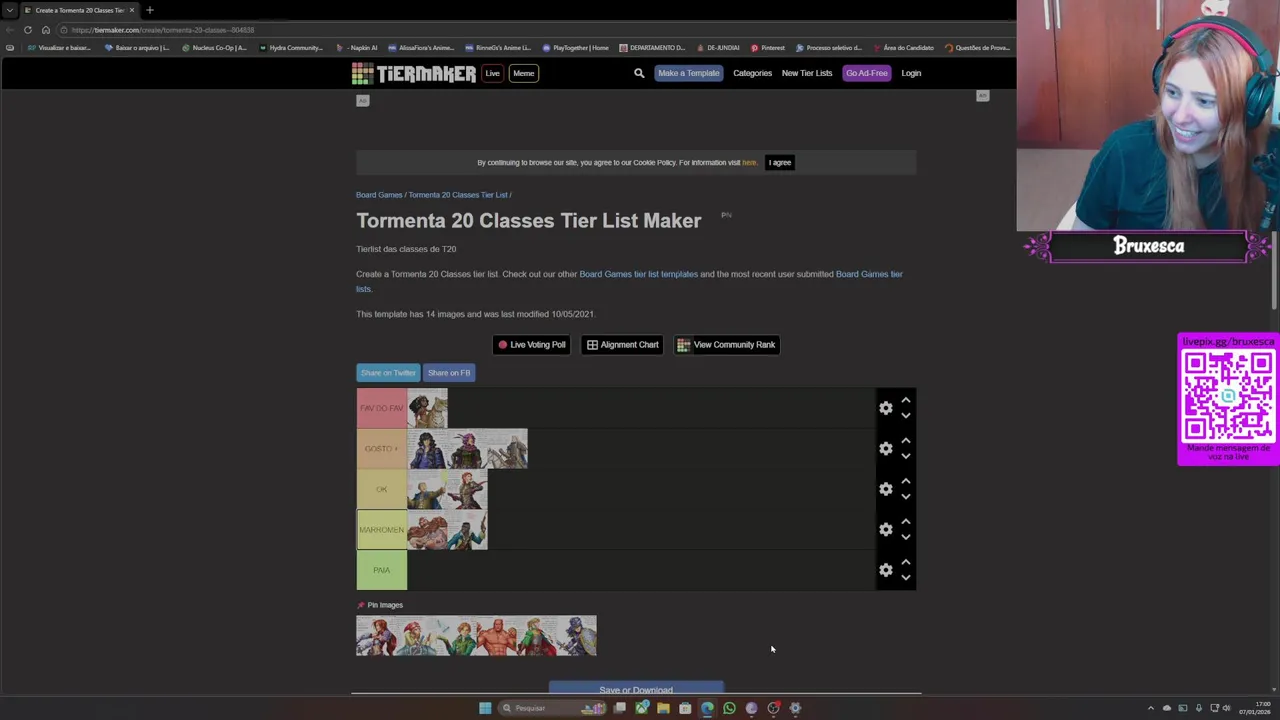Select the PAIA green tier label
The height and width of the screenshot is (720, 1280).
click(382, 570)
